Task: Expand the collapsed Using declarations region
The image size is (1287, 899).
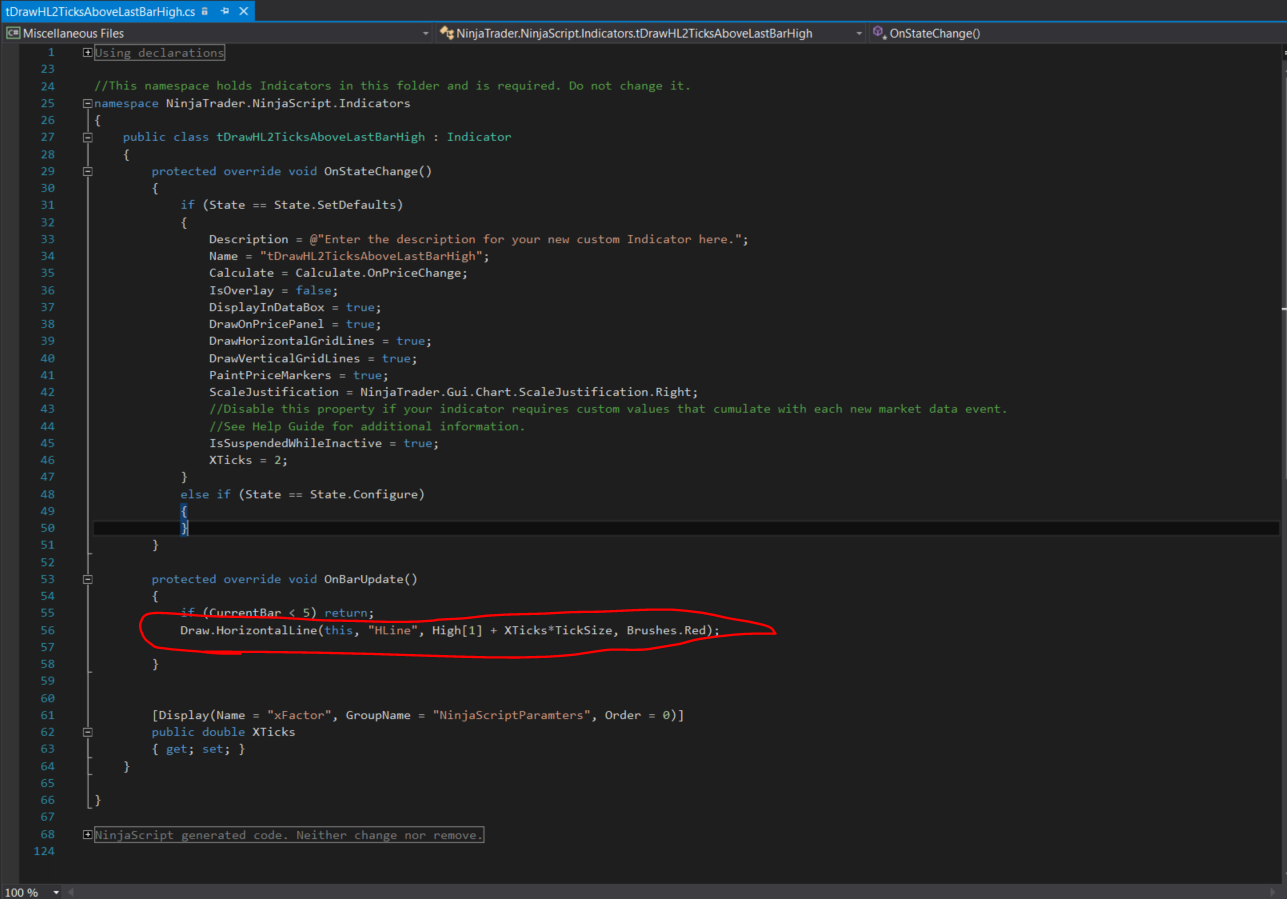Action: pyautogui.click(x=88, y=52)
